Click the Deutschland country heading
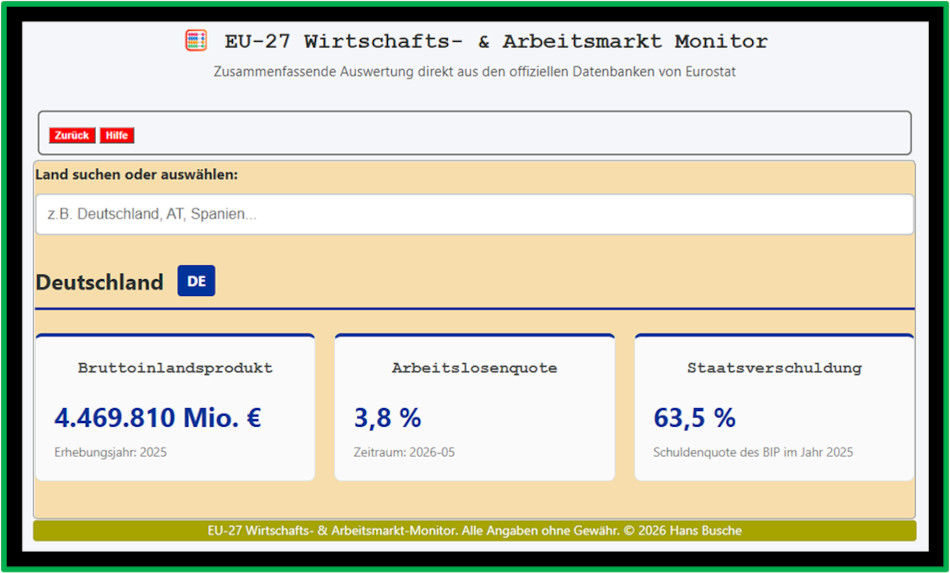Screen dimensions: 950x573 (x=99, y=282)
